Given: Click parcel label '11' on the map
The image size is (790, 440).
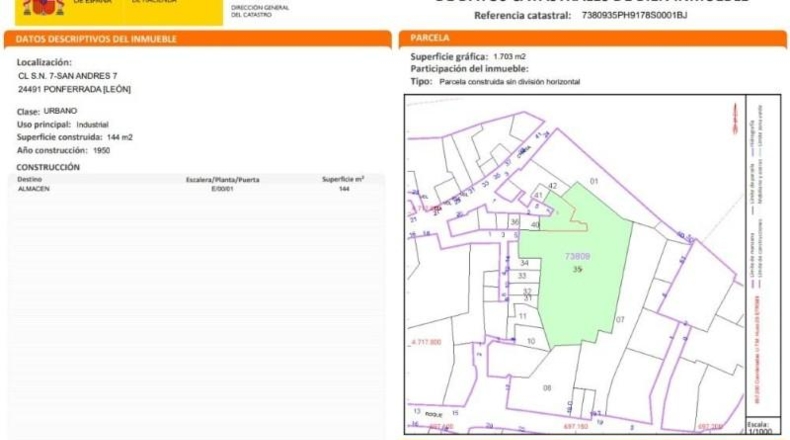Looking at the screenshot, I should point(522,317).
